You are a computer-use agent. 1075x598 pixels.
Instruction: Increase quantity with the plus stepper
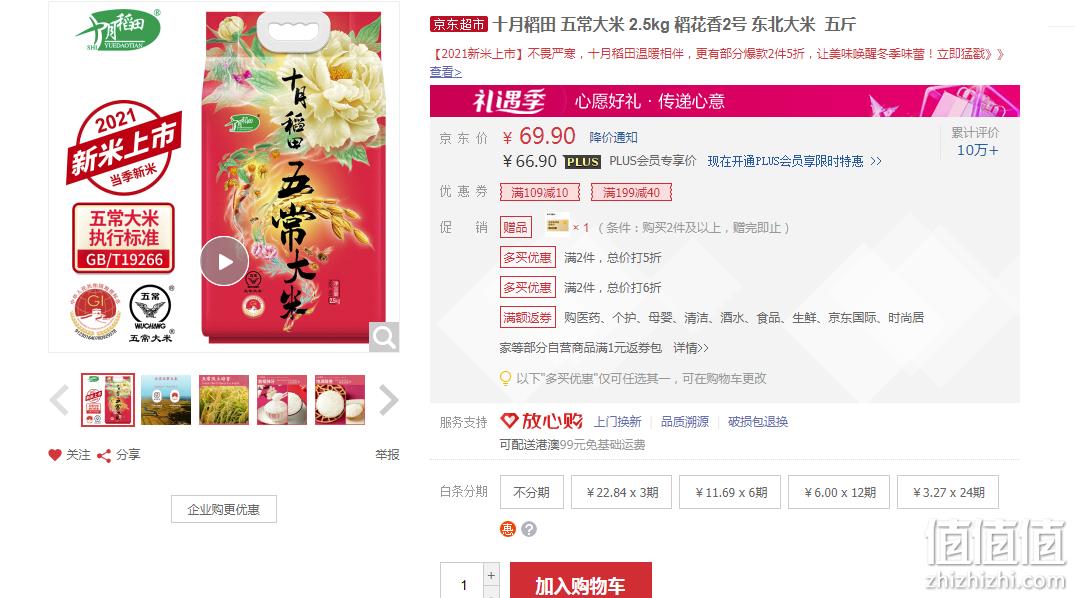[491, 575]
